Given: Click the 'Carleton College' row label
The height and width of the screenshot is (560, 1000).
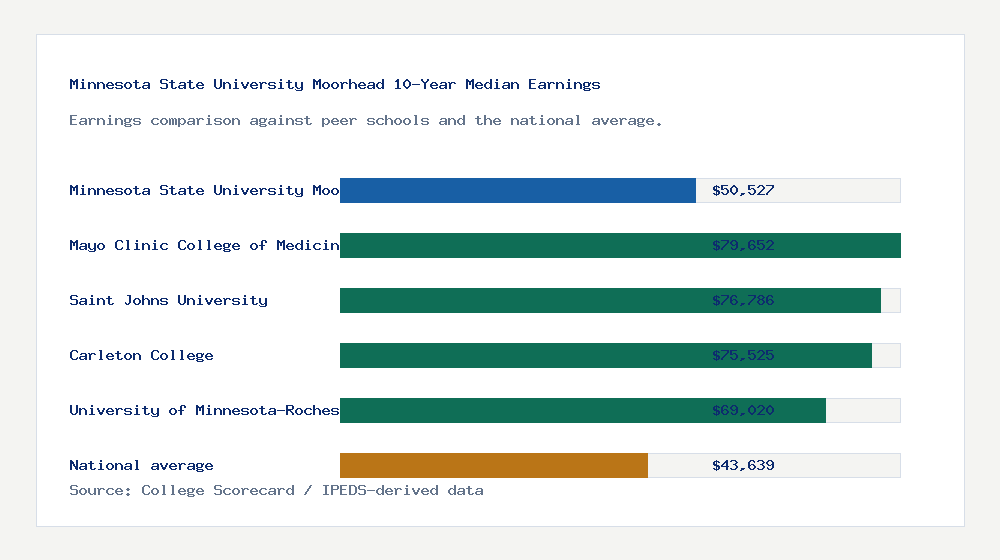Looking at the screenshot, I should pyautogui.click(x=141, y=355).
